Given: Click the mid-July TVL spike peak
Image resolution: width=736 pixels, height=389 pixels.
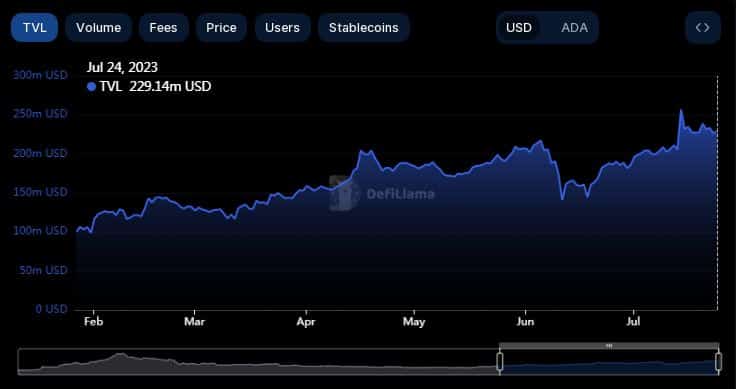Looking at the screenshot, I should [681, 110].
